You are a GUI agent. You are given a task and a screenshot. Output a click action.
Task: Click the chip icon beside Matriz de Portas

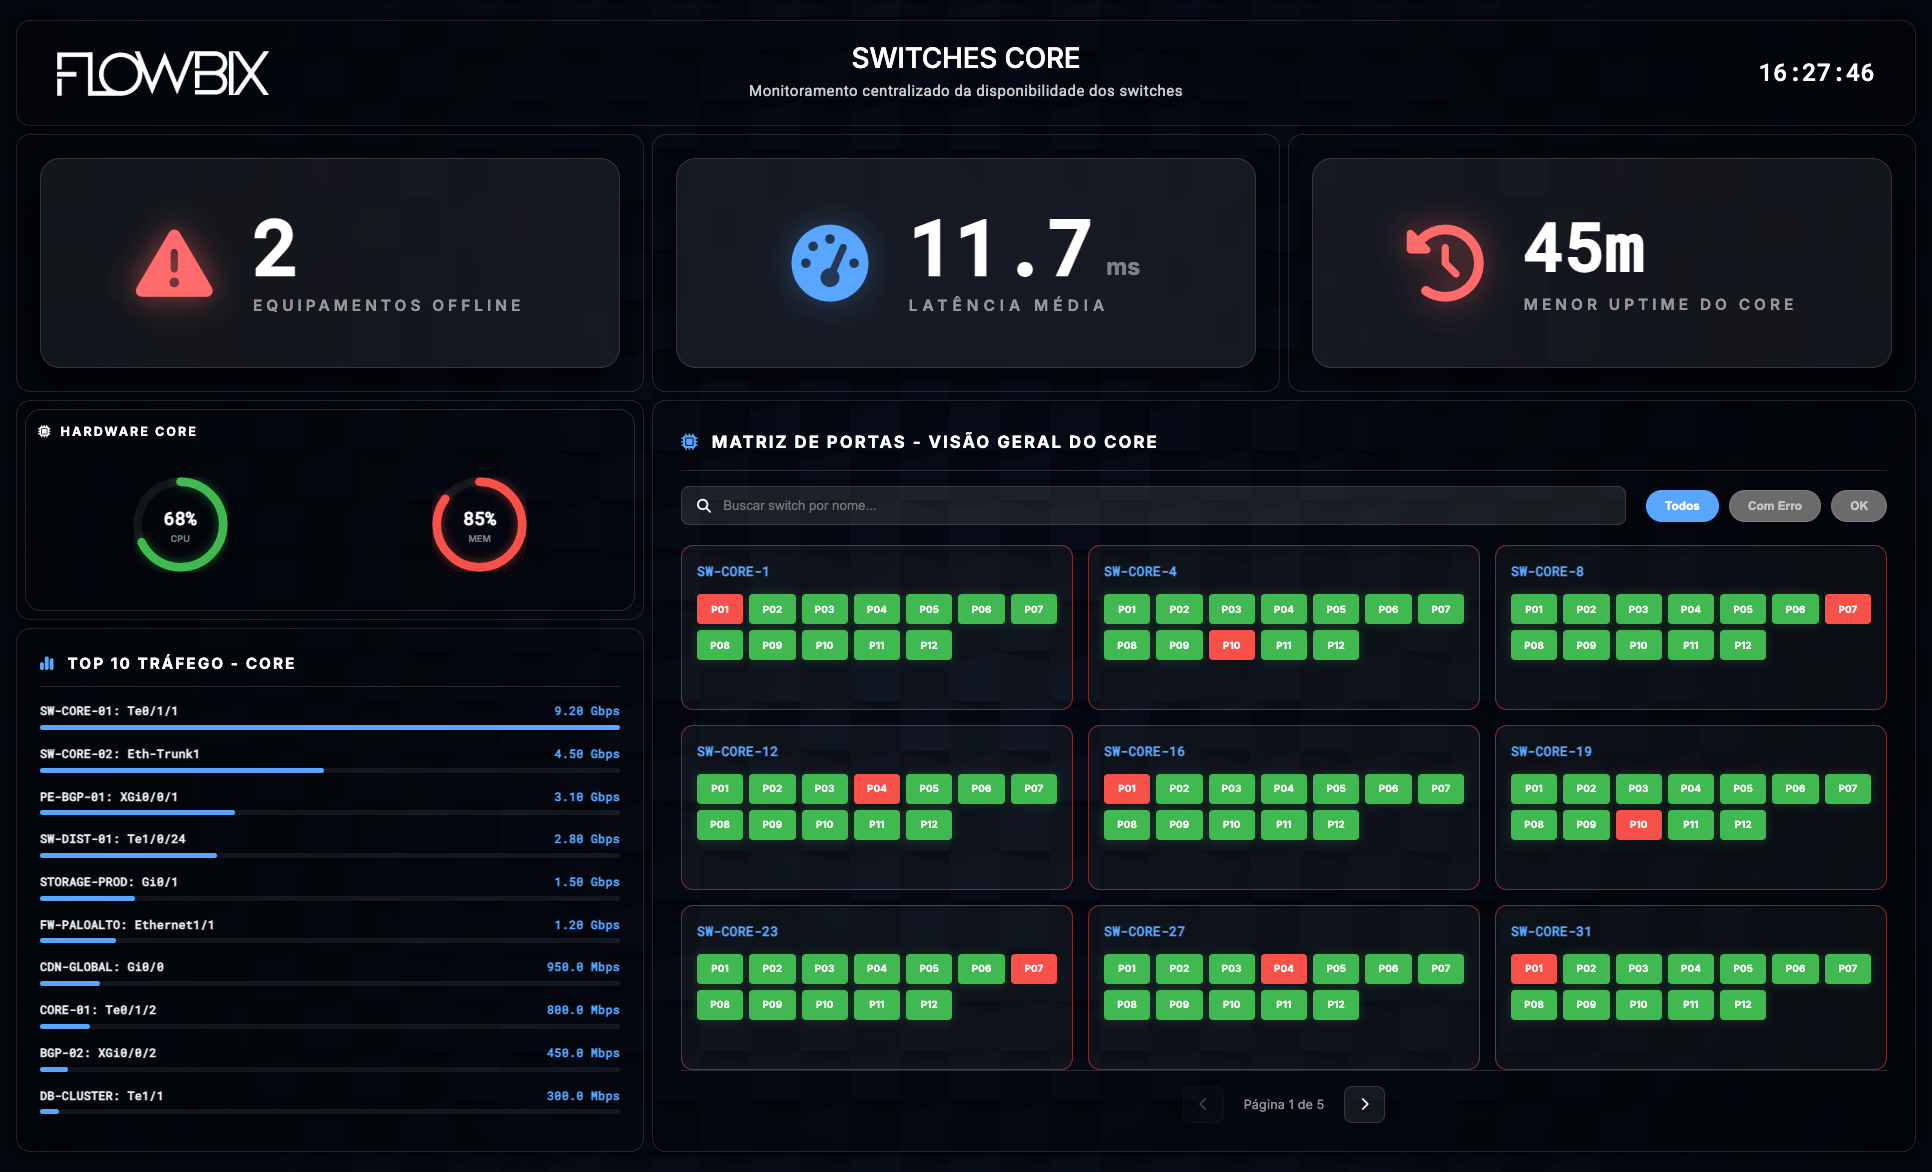pyautogui.click(x=689, y=442)
